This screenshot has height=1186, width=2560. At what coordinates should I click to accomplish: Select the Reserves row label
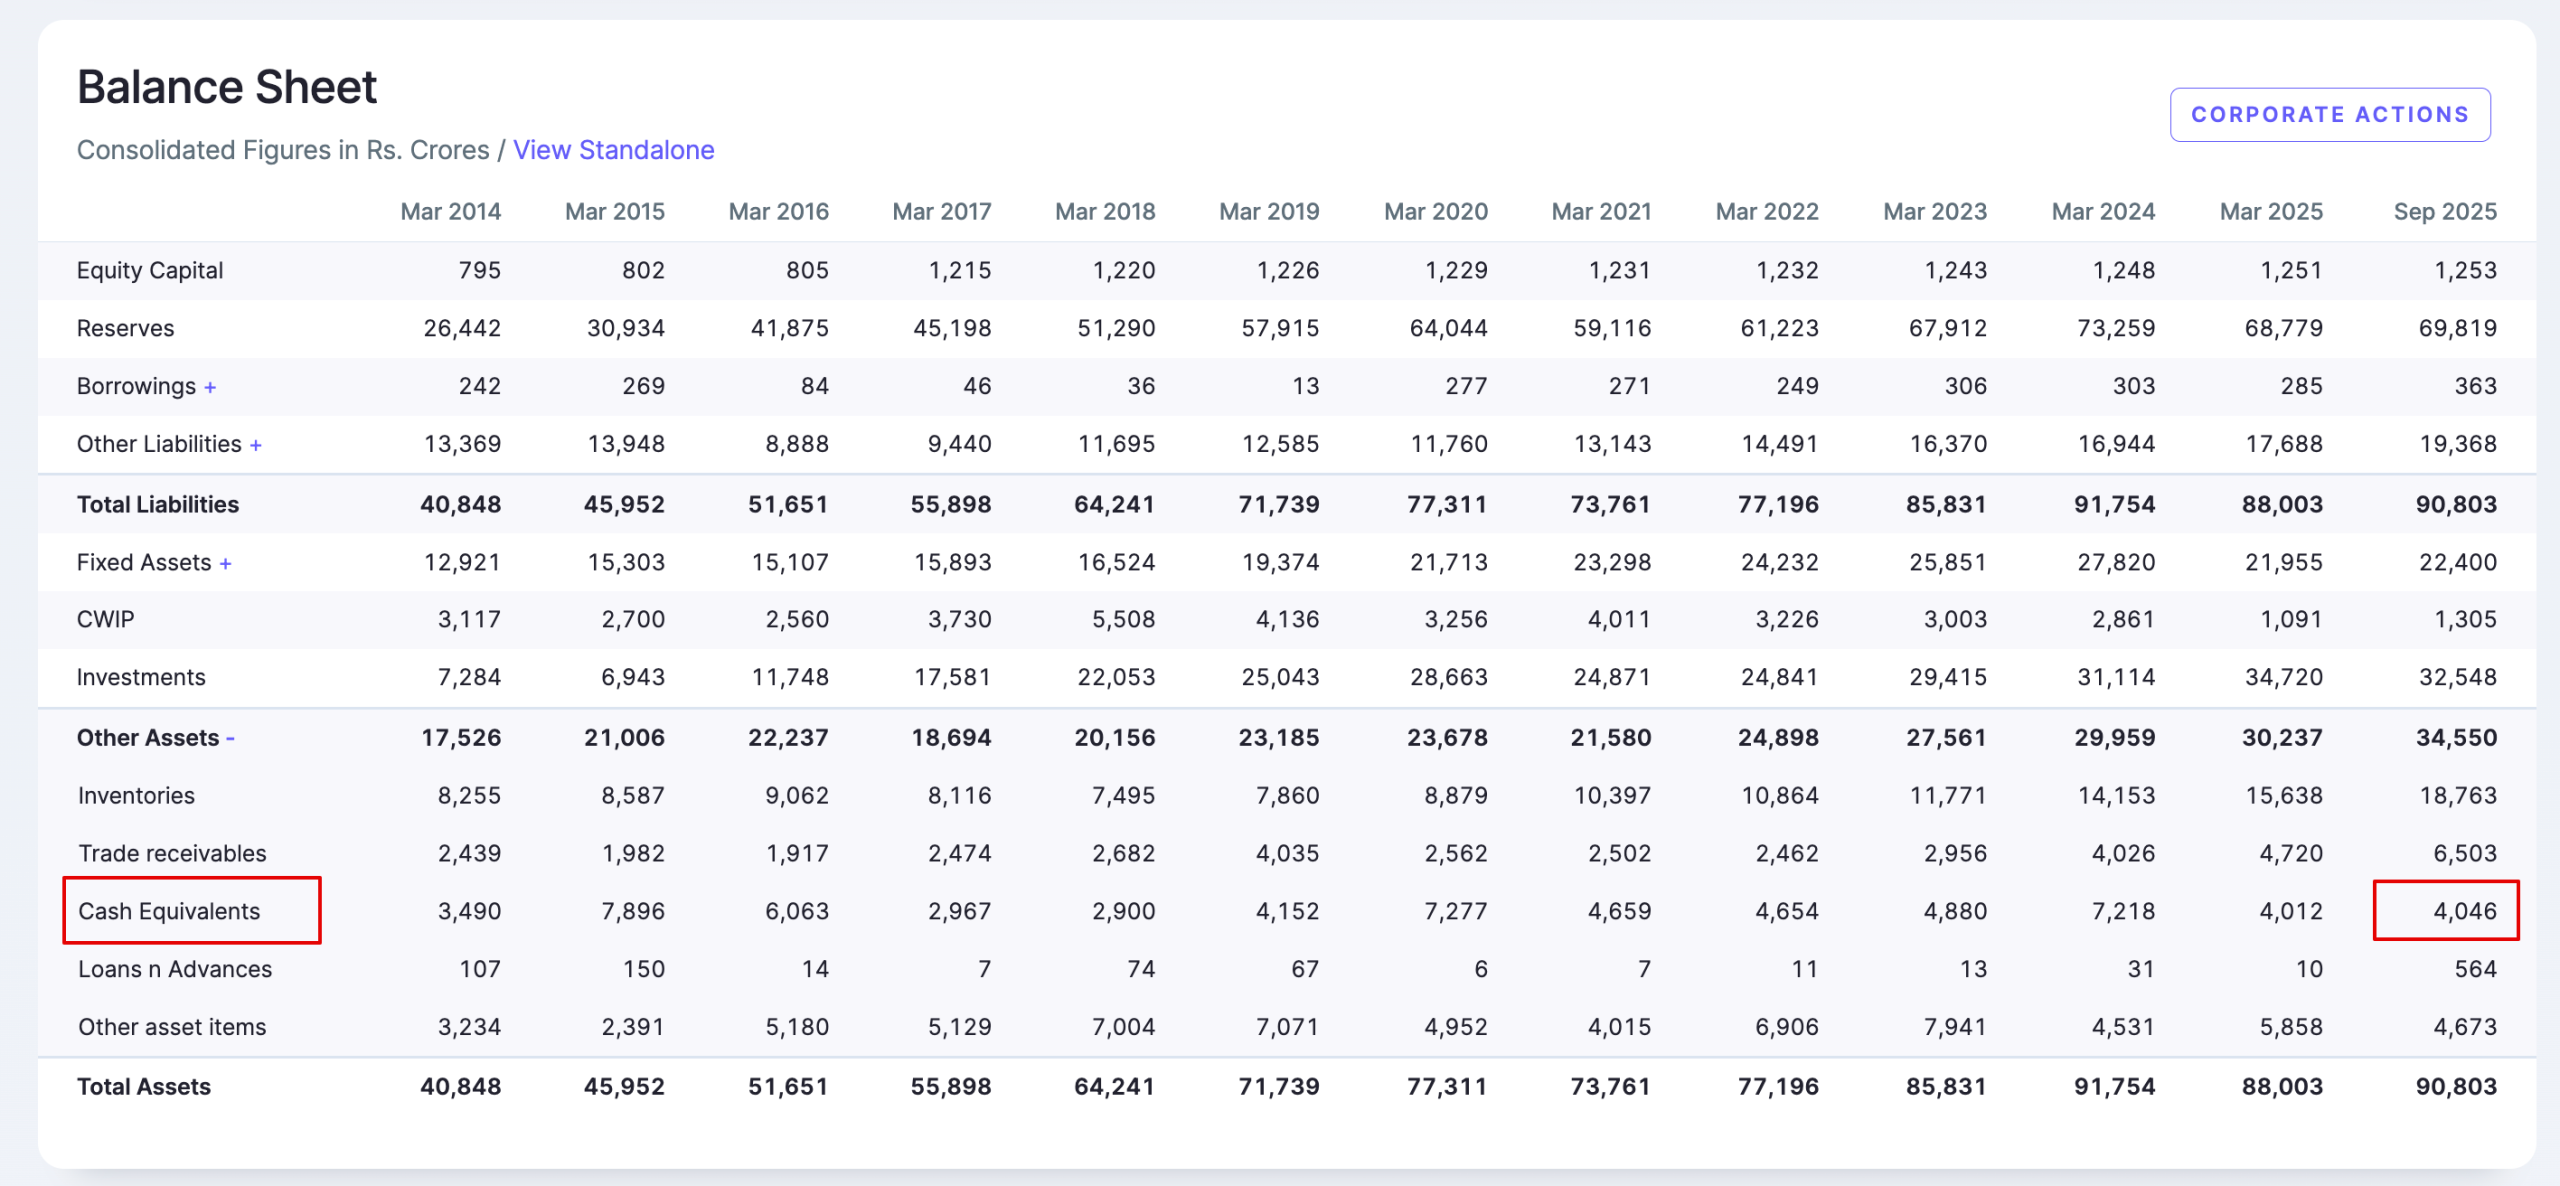[x=125, y=327]
